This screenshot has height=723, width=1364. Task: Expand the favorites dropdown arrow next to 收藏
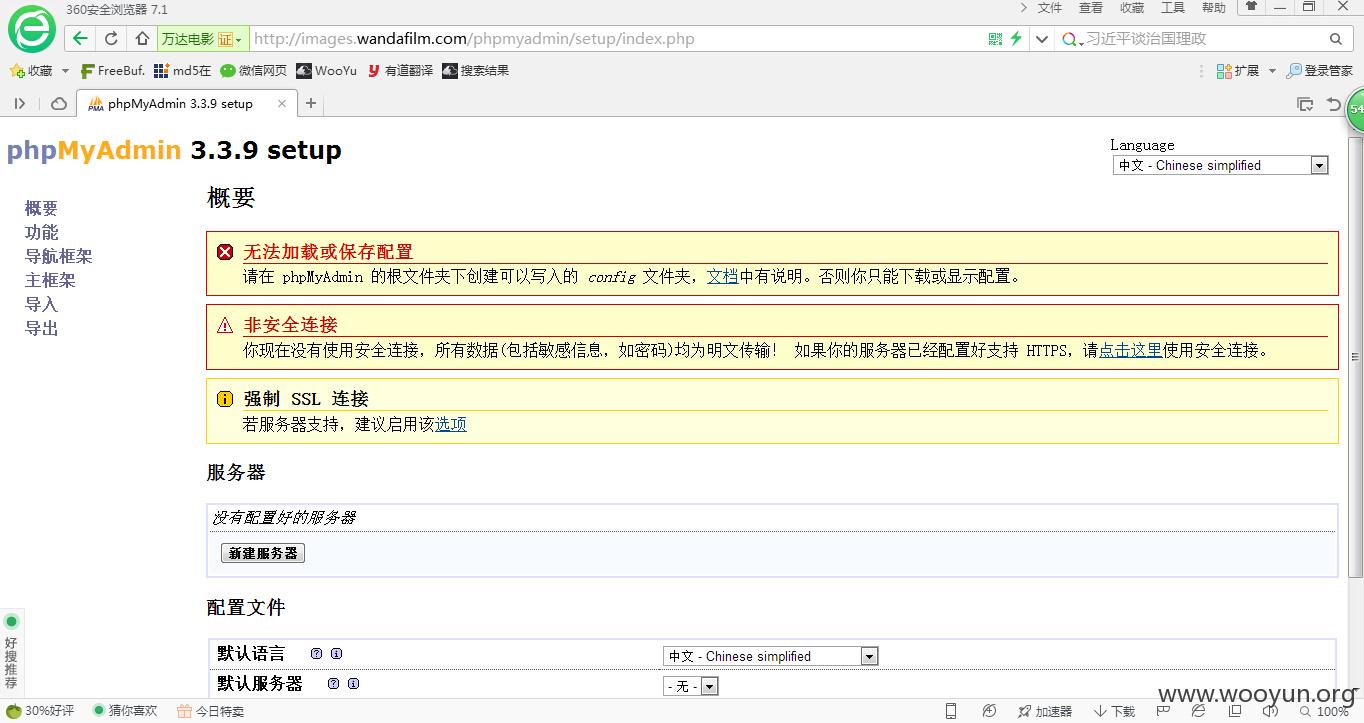(65, 71)
